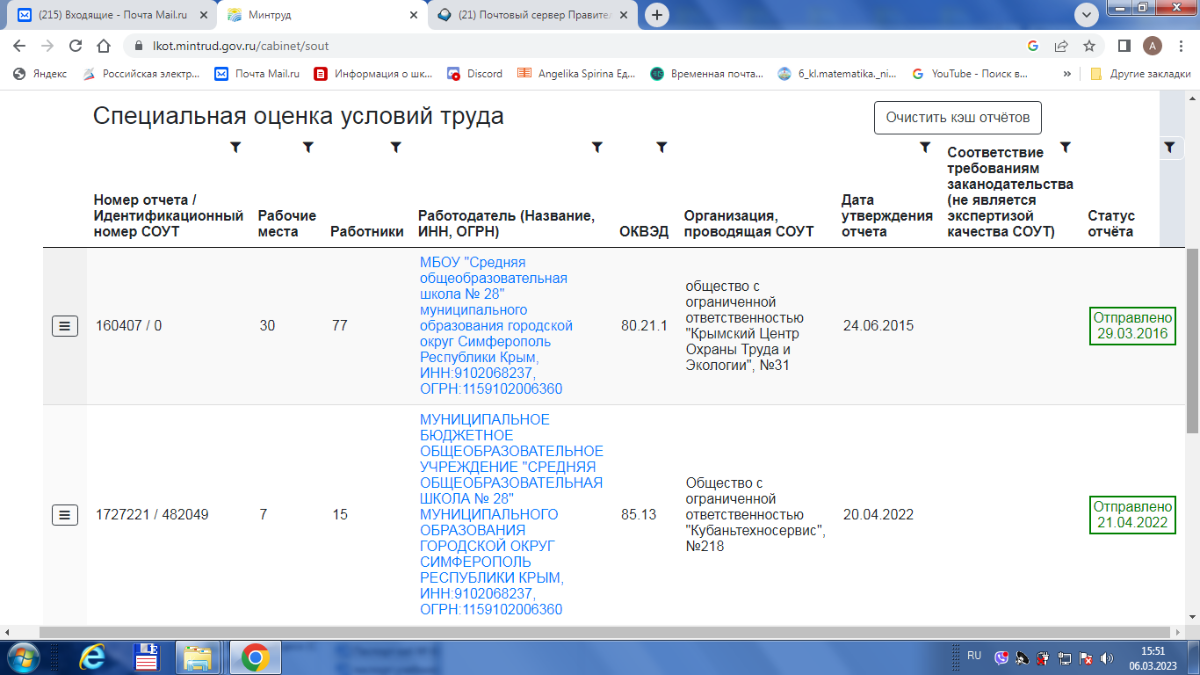The image size is (1200, 675).
Task: Bookmark this page with the star icon
Action: click(x=1089, y=46)
